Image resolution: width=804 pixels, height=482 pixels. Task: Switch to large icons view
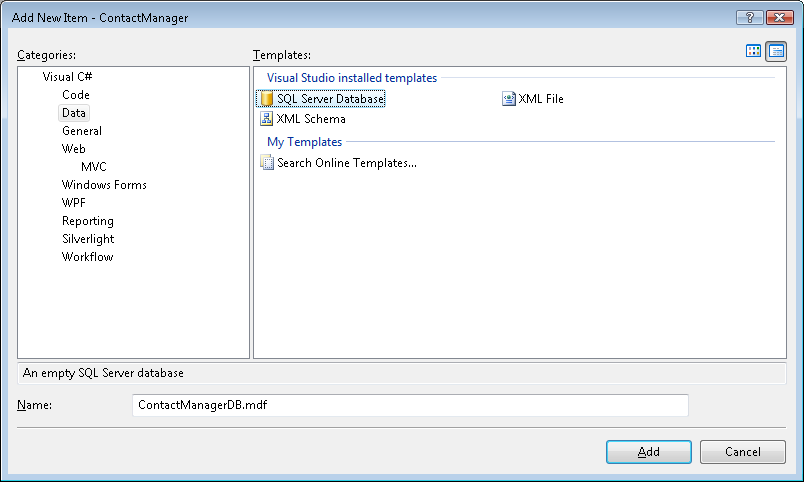754,51
